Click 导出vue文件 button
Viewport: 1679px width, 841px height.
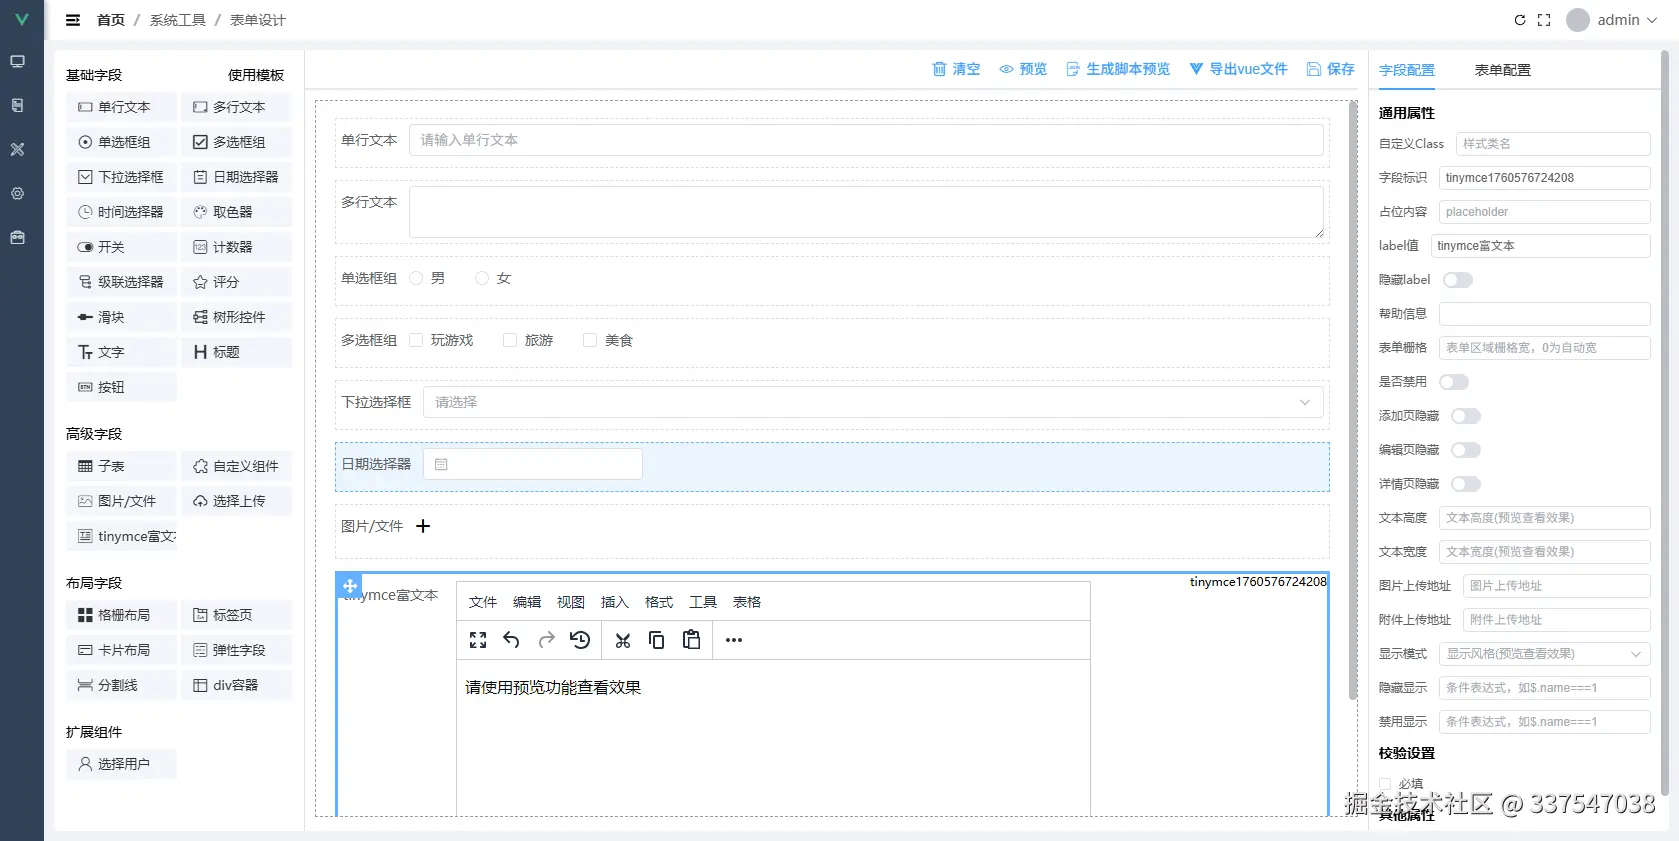pyautogui.click(x=1238, y=69)
